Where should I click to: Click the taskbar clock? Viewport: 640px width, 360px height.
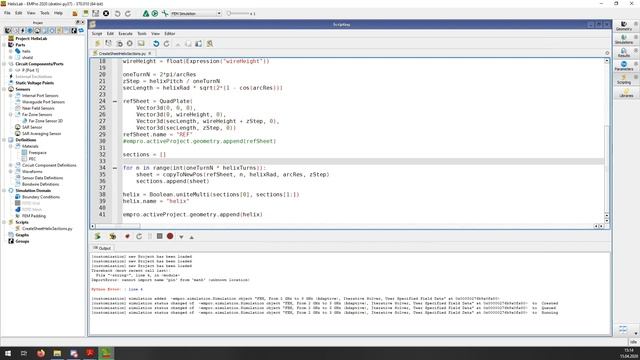tap(629, 353)
